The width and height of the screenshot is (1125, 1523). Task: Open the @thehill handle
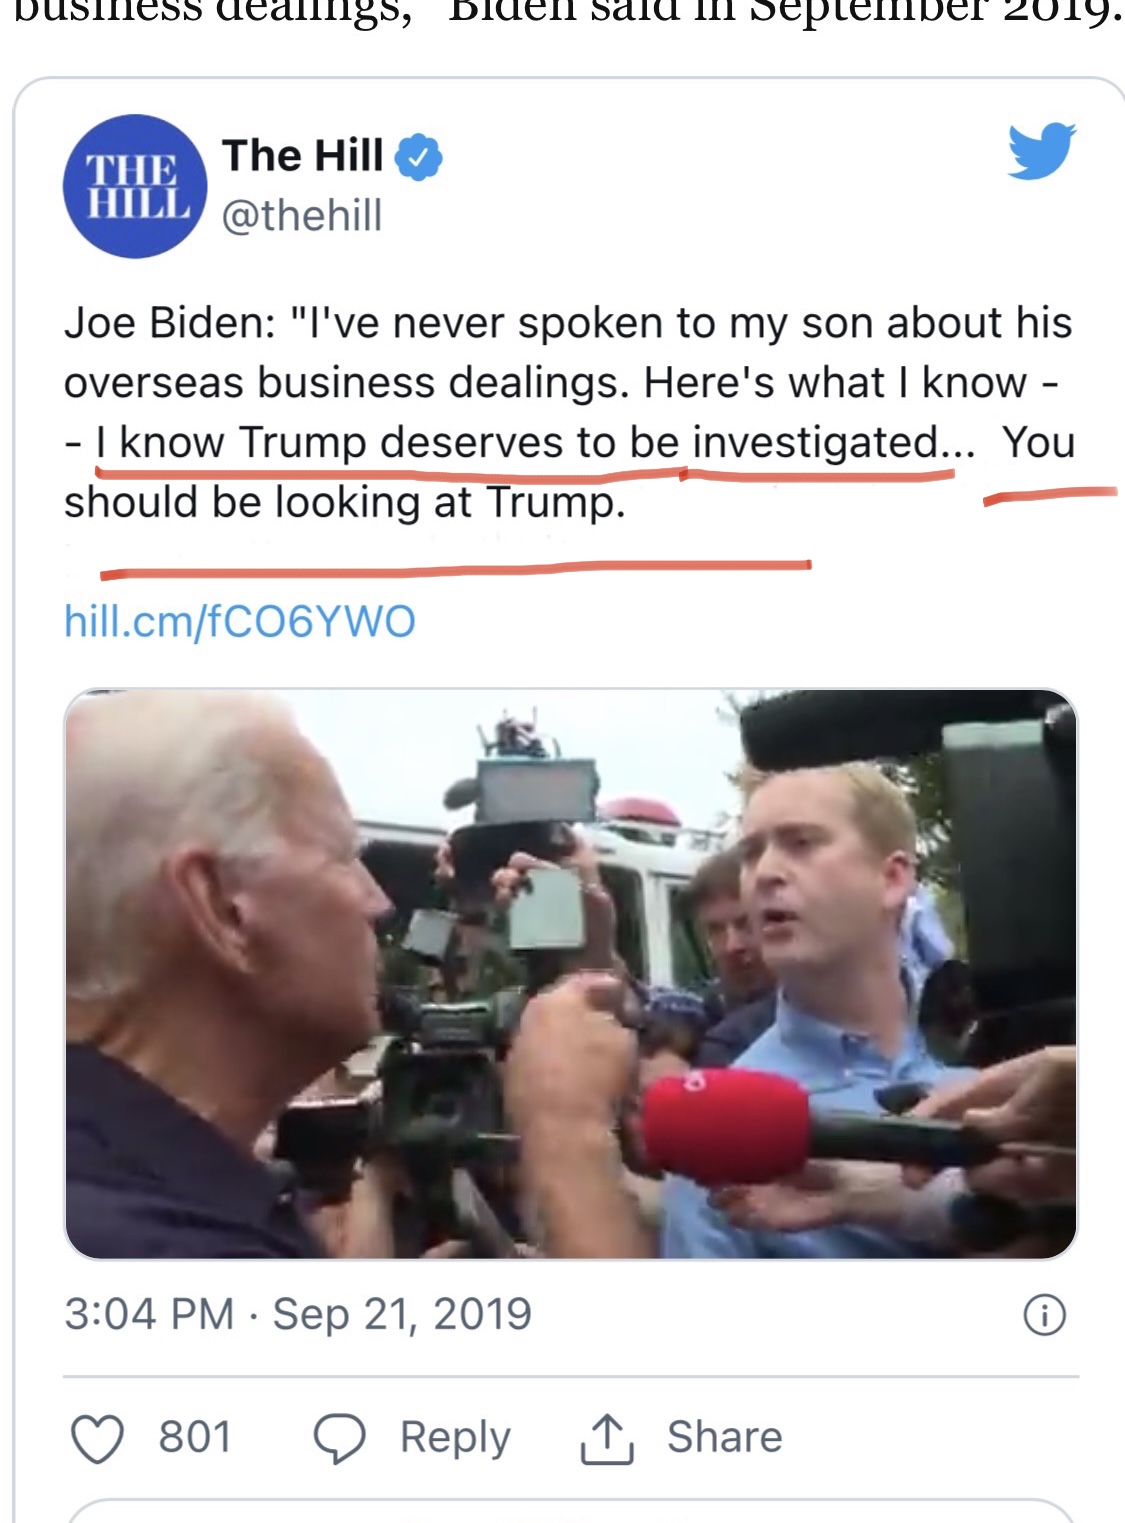coord(302,215)
